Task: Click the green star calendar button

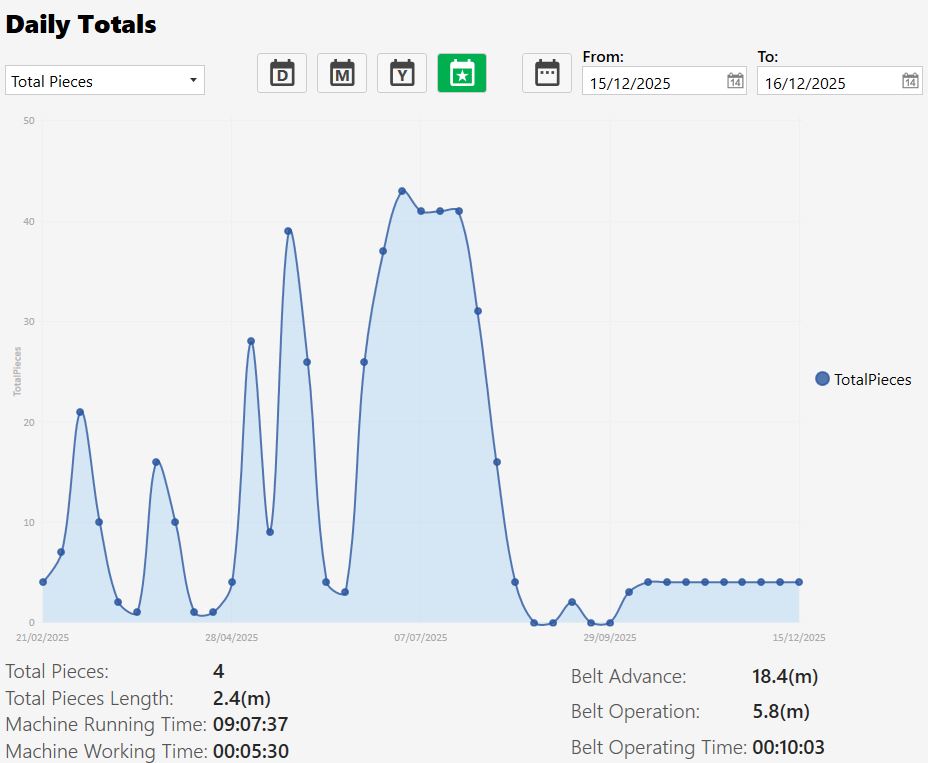Action: click(462, 73)
